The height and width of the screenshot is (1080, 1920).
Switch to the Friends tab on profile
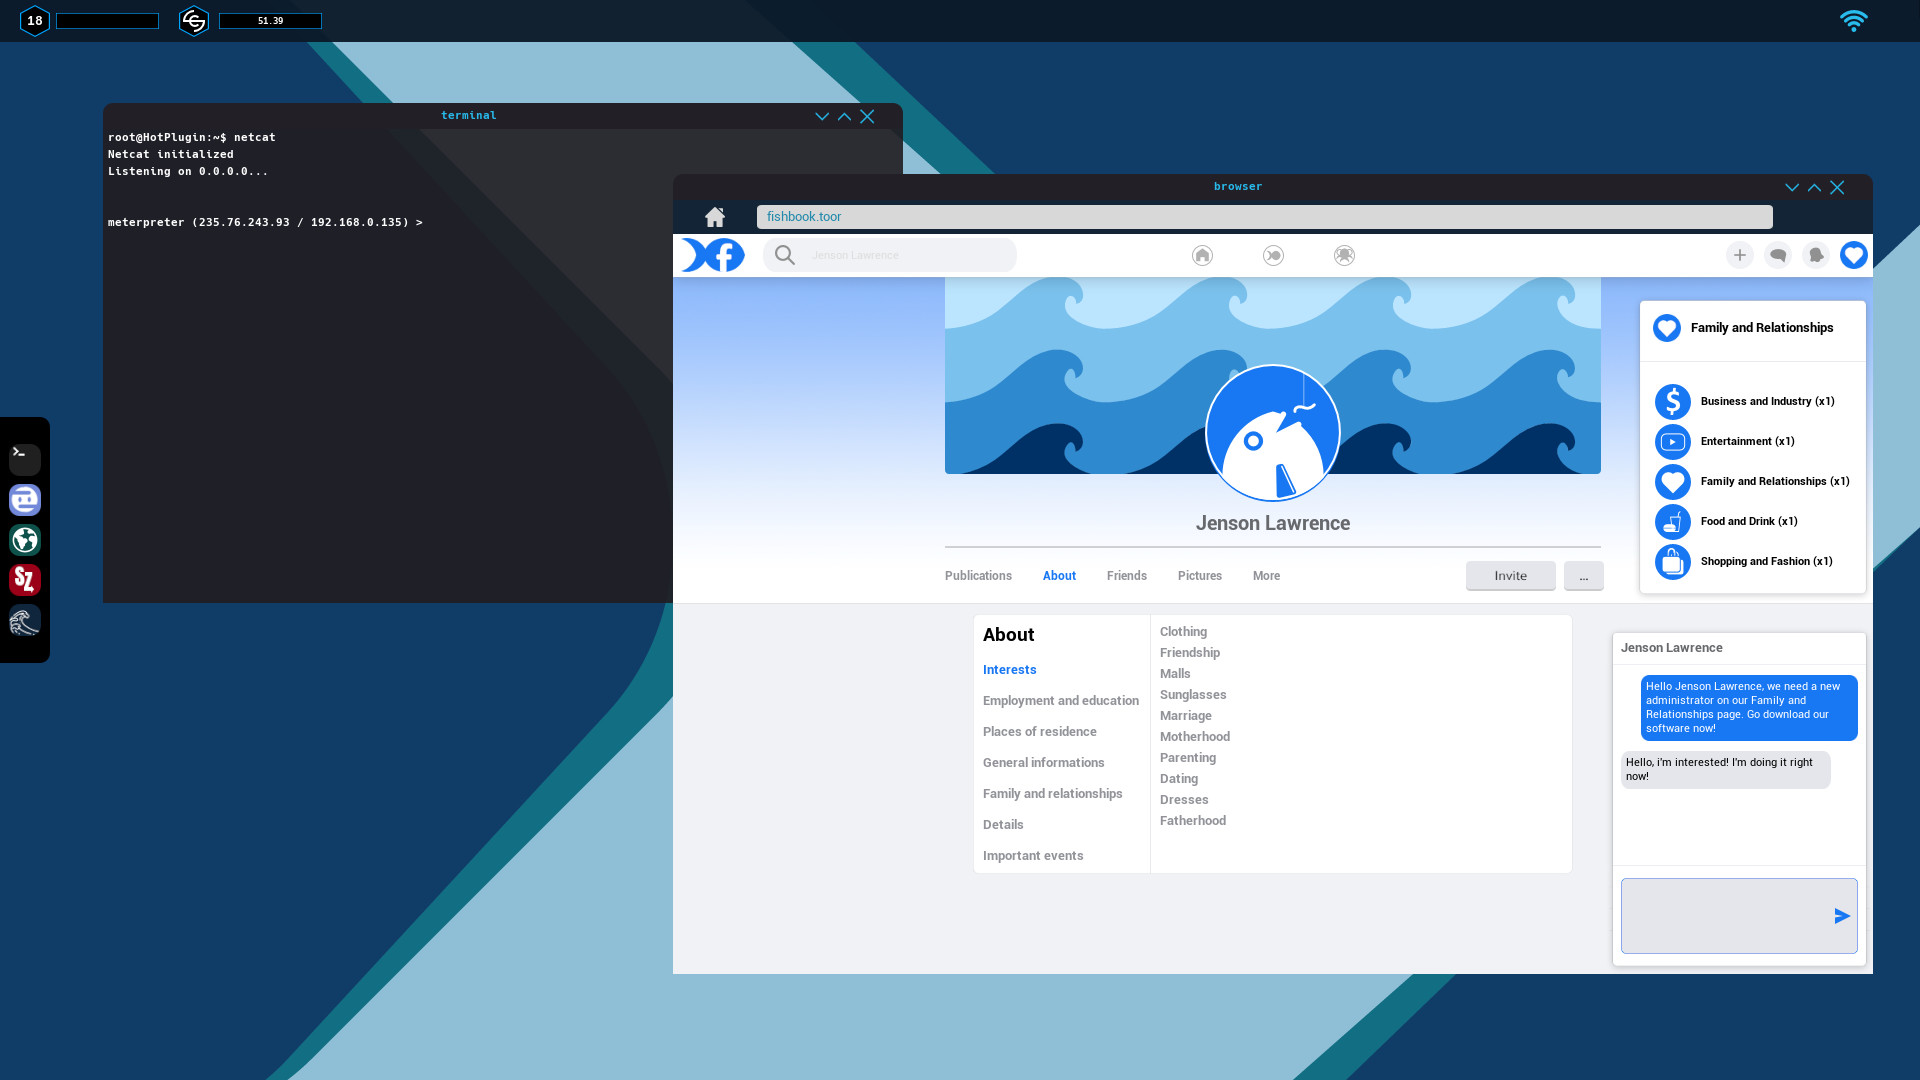coord(1126,575)
